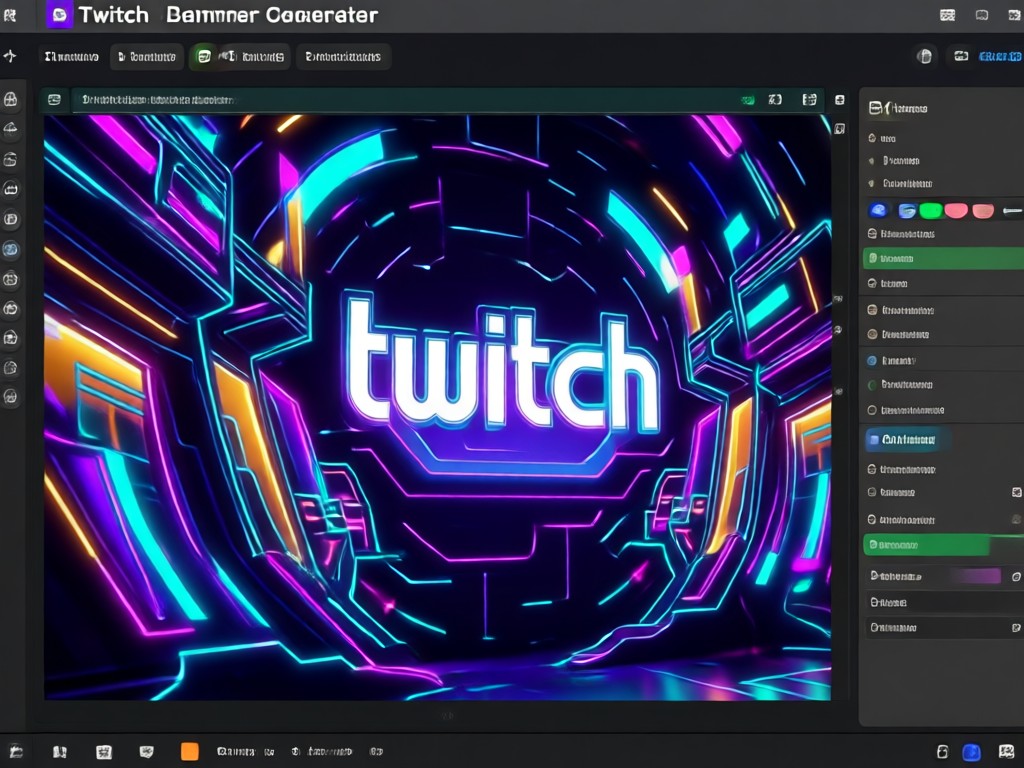
Task: Select the right-panel row with dark green circle
Action: [x=943, y=385]
